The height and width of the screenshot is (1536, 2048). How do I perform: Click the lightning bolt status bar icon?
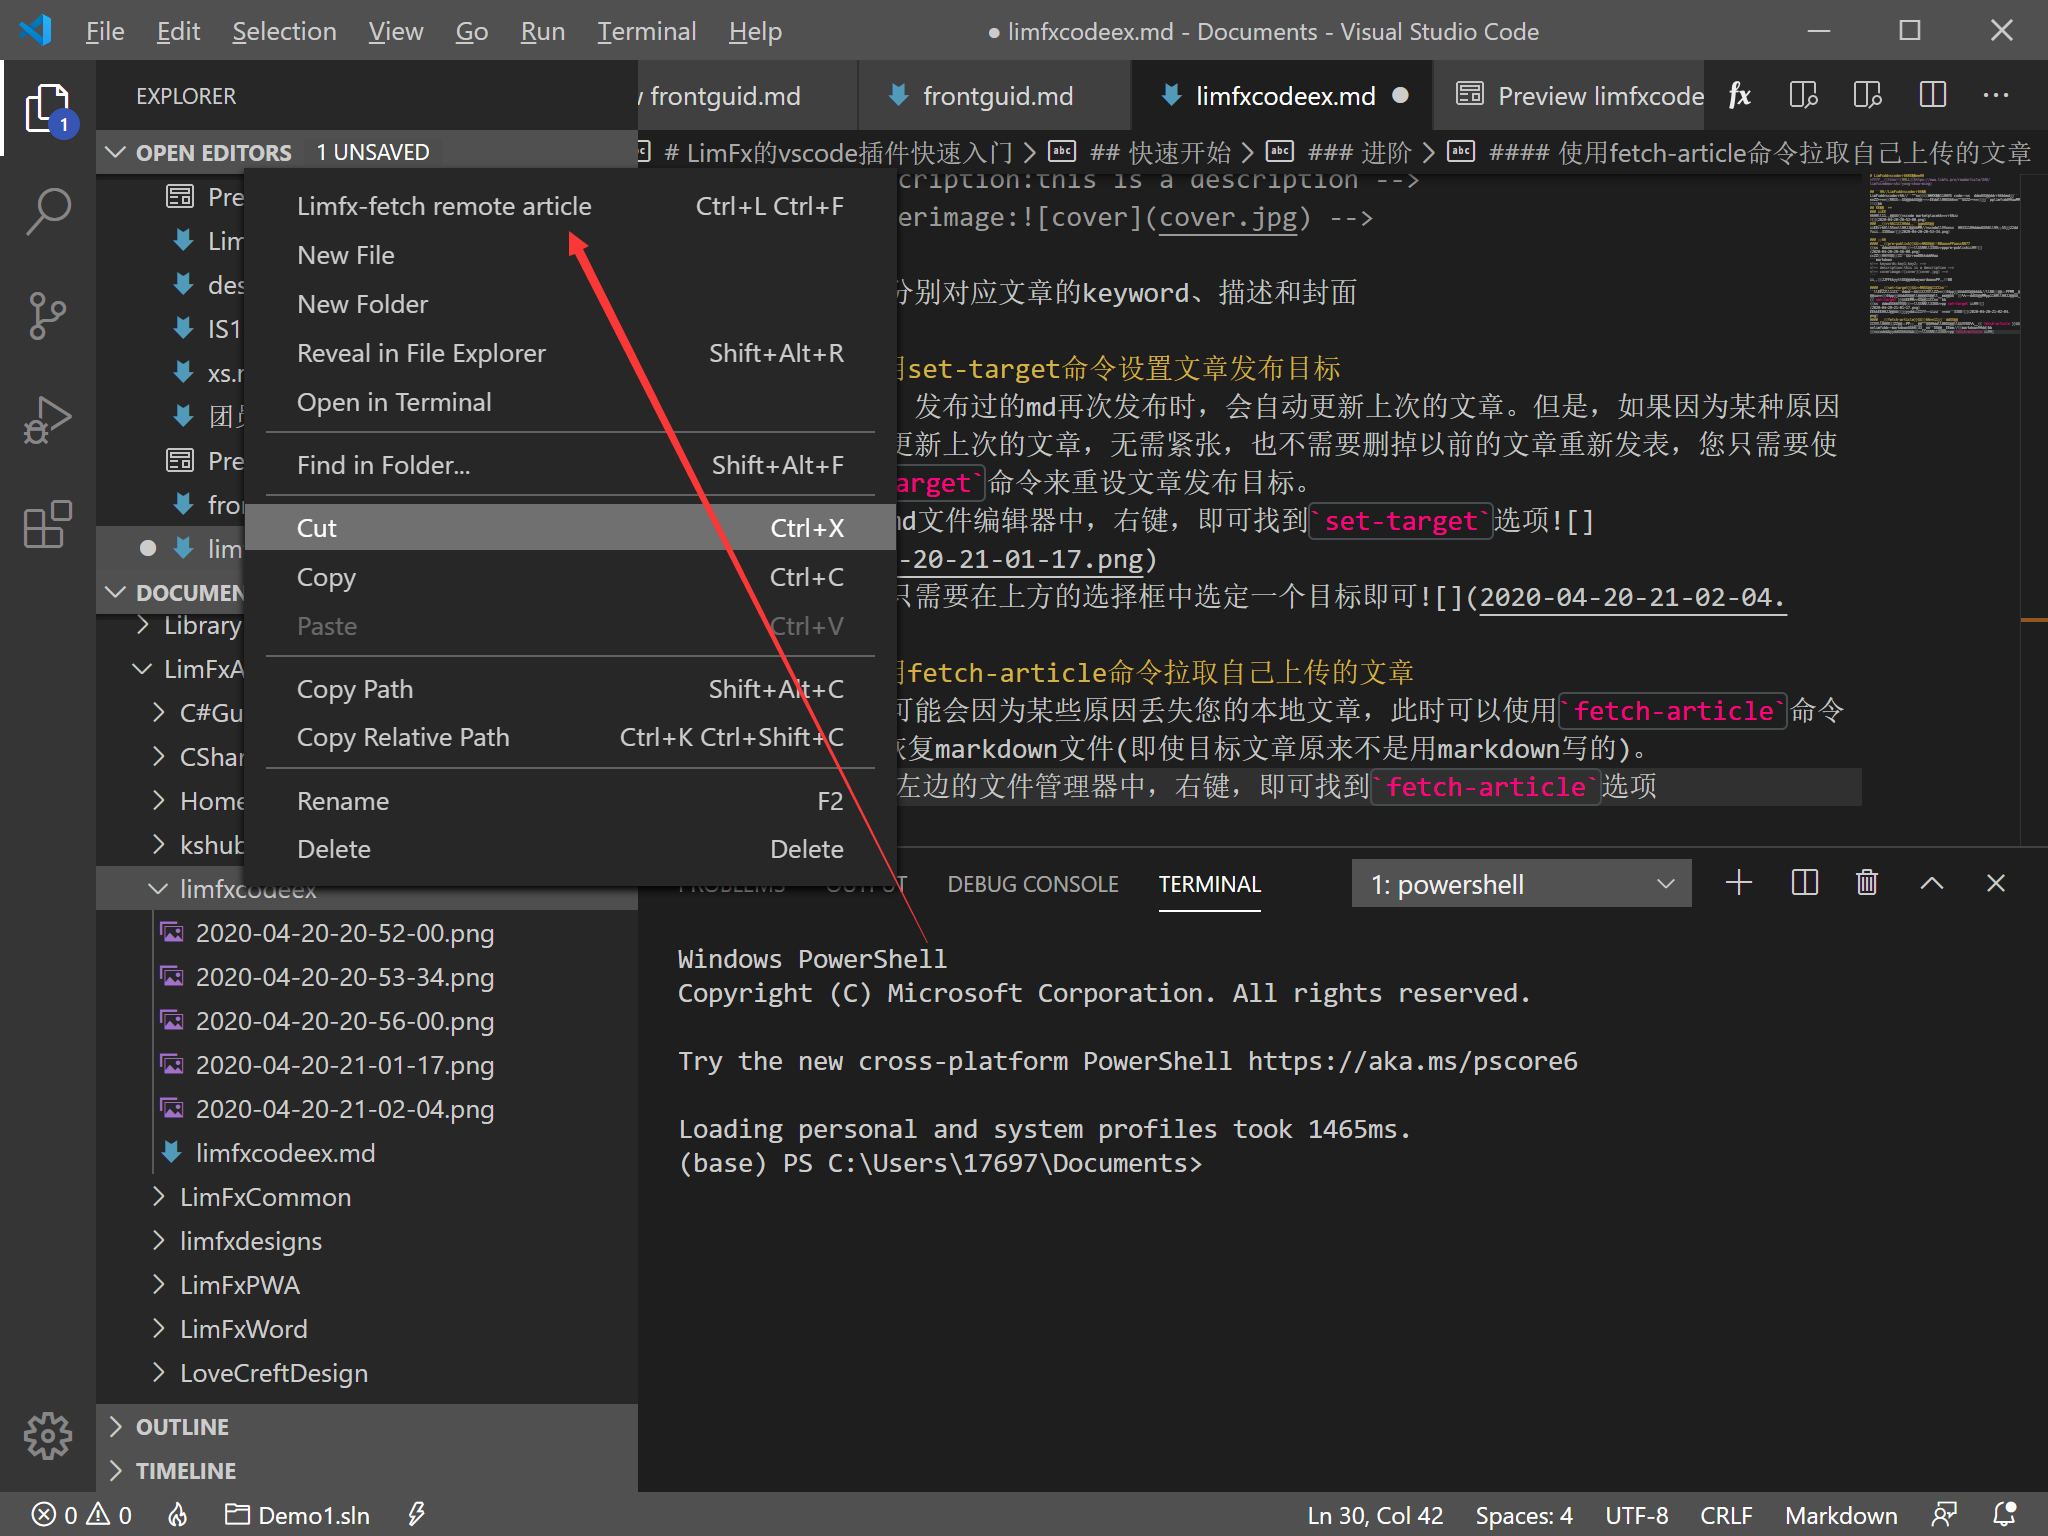[417, 1515]
